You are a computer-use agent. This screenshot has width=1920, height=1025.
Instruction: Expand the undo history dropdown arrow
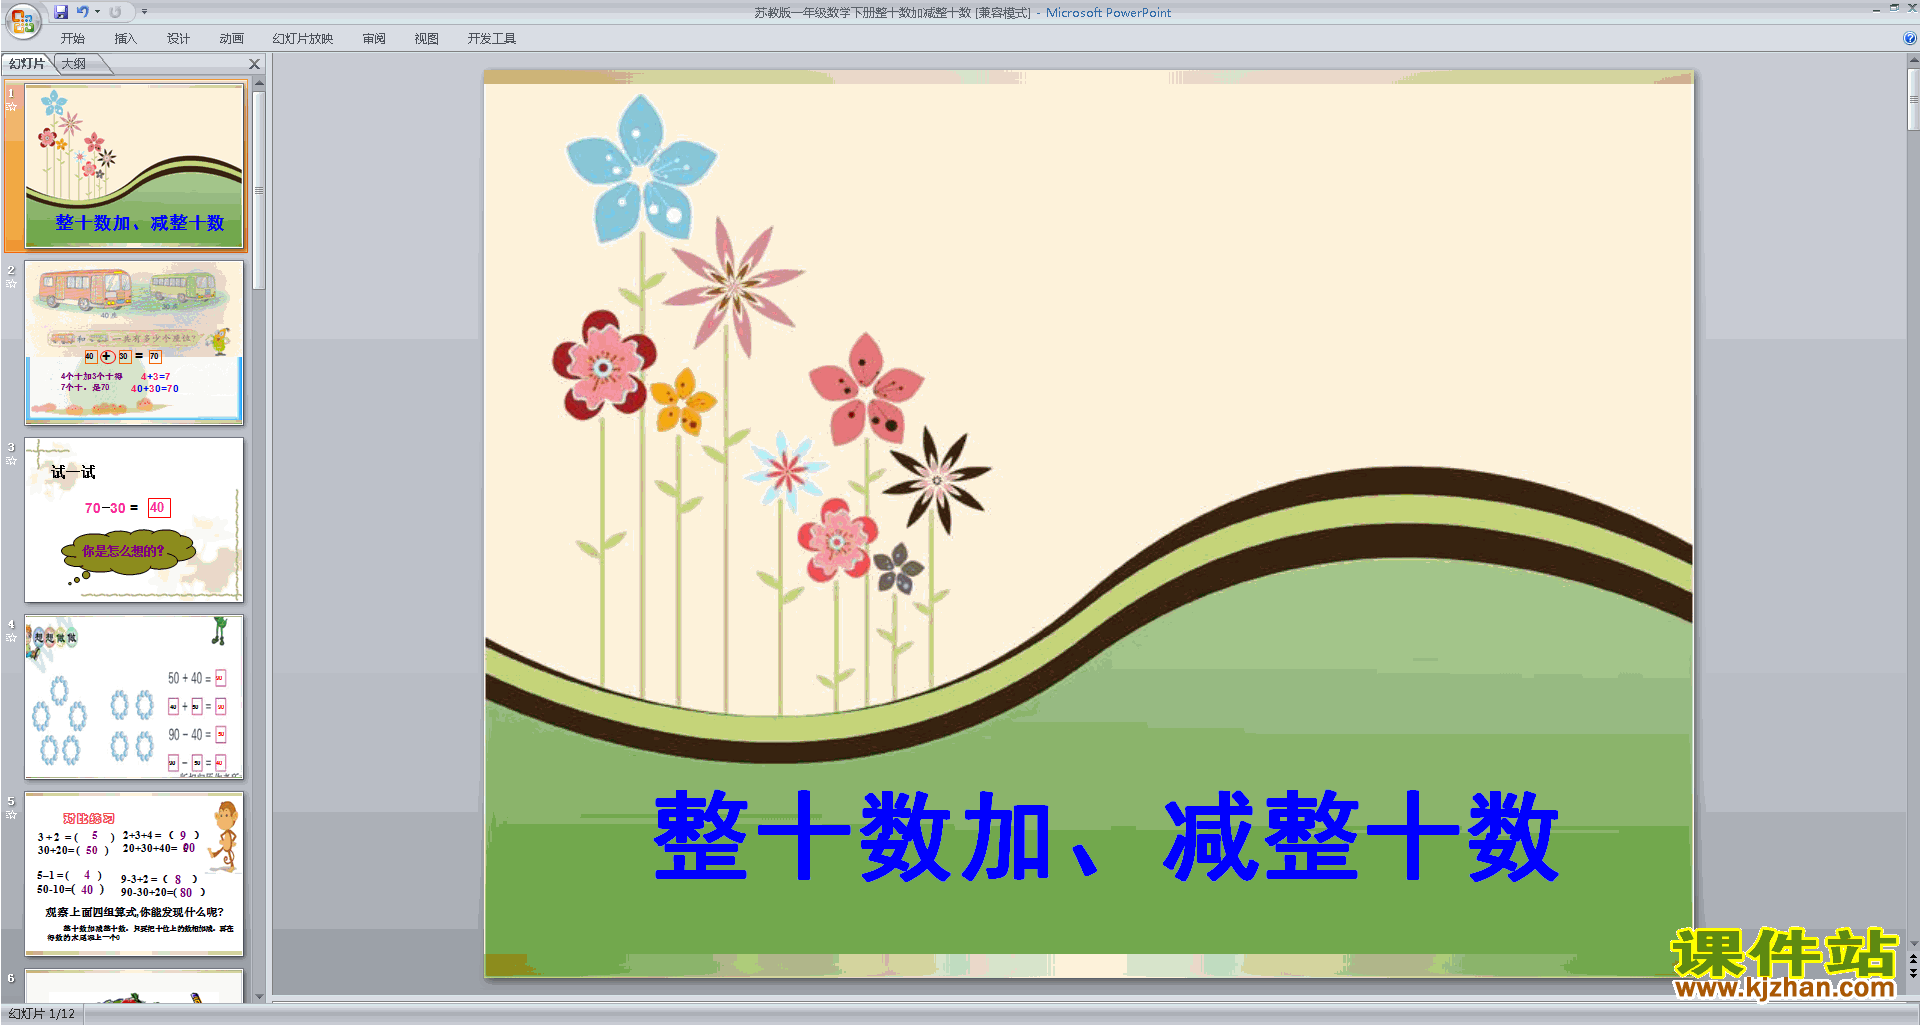(x=97, y=12)
